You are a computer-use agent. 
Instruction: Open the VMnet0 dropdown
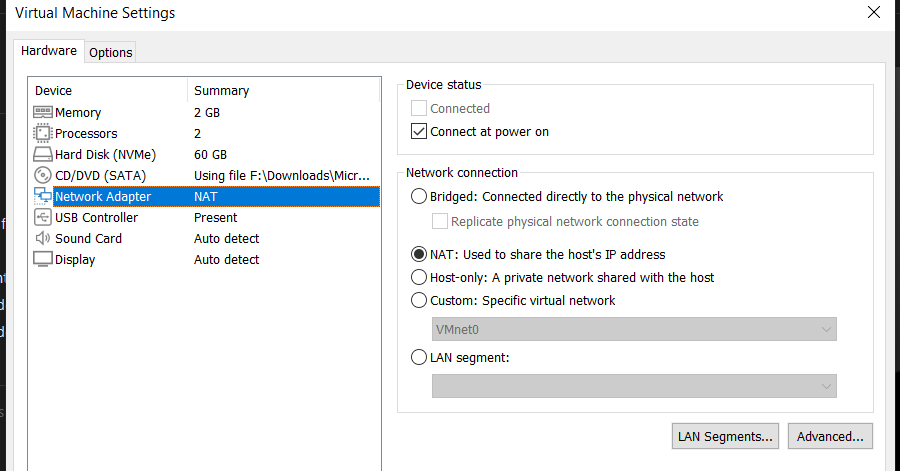(634, 329)
